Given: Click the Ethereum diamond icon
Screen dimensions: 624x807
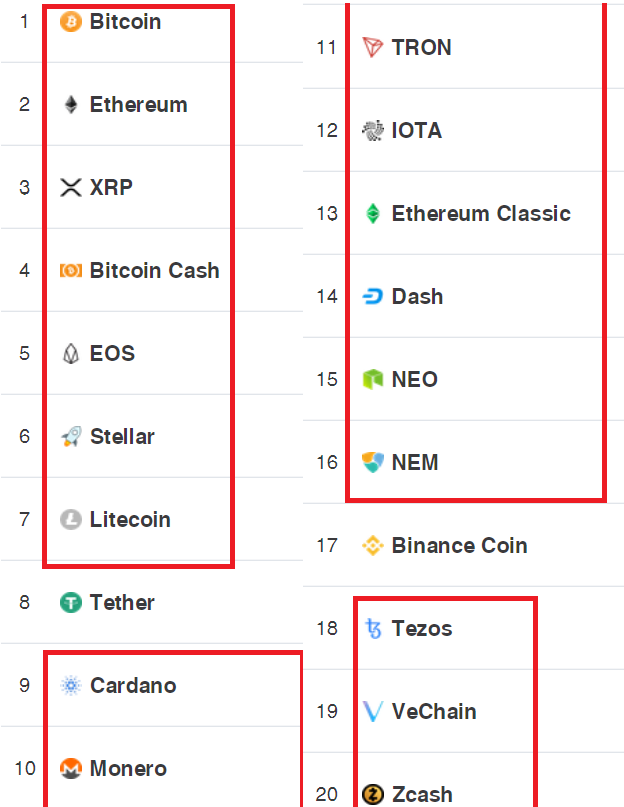Looking at the screenshot, I should pos(71,104).
